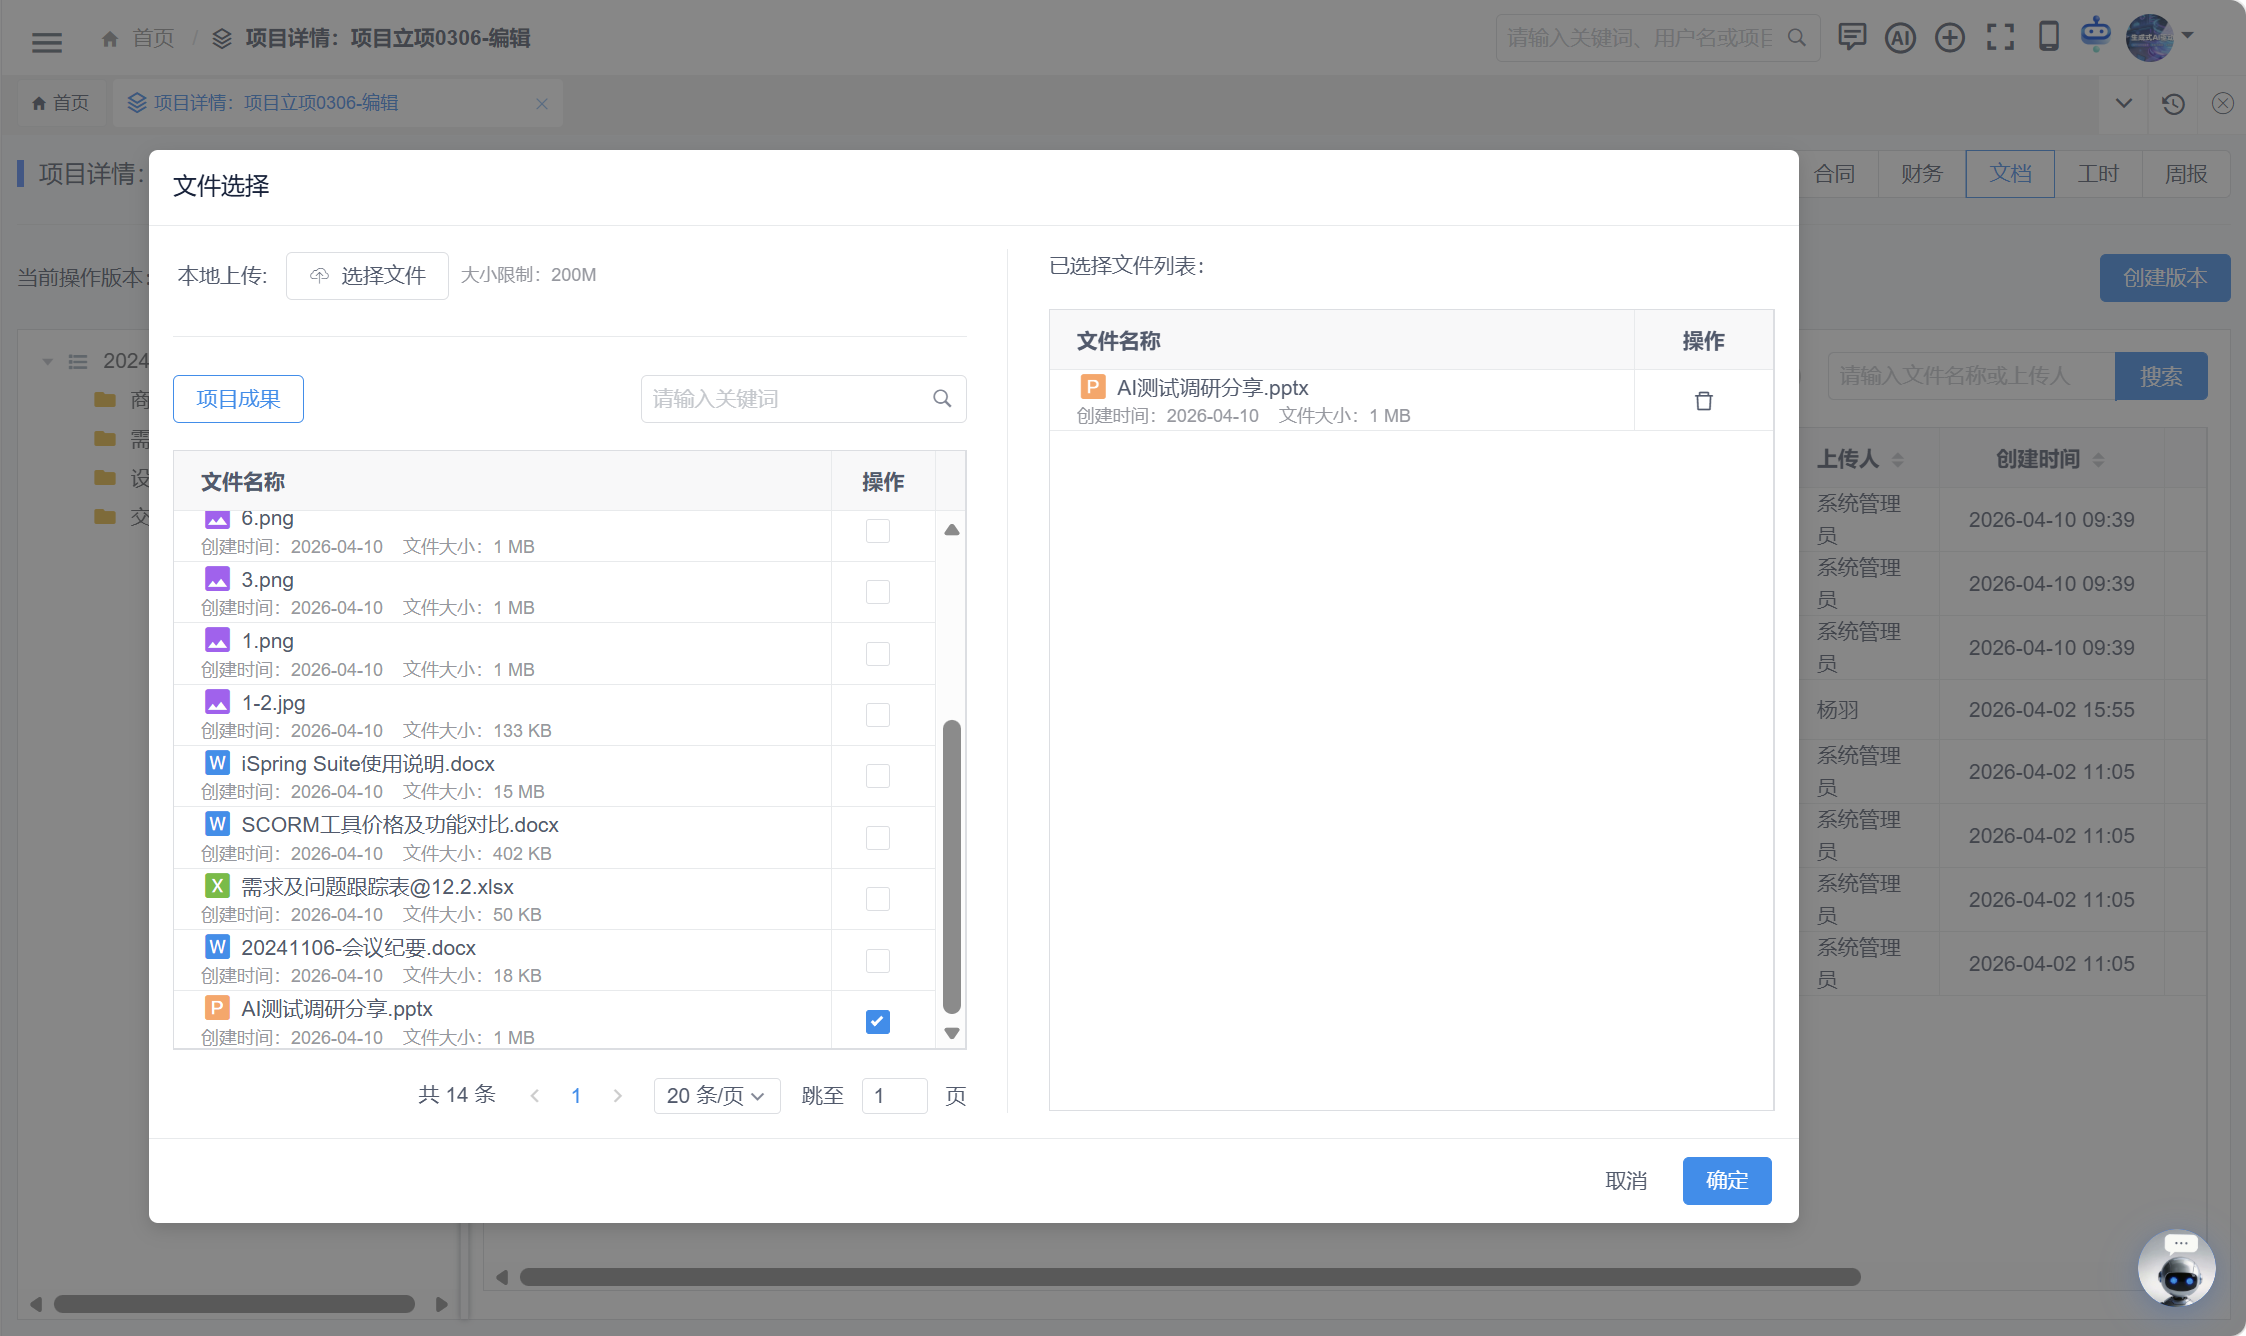Check the box for 1.png
Image resolution: width=2246 pixels, height=1336 pixels.
pyautogui.click(x=877, y=654)
